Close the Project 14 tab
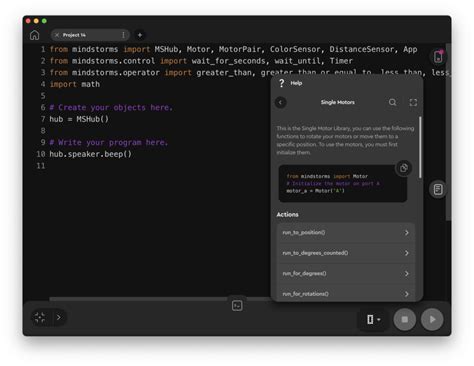This screenshot has width=474, height=366. [x=57, y=35]
